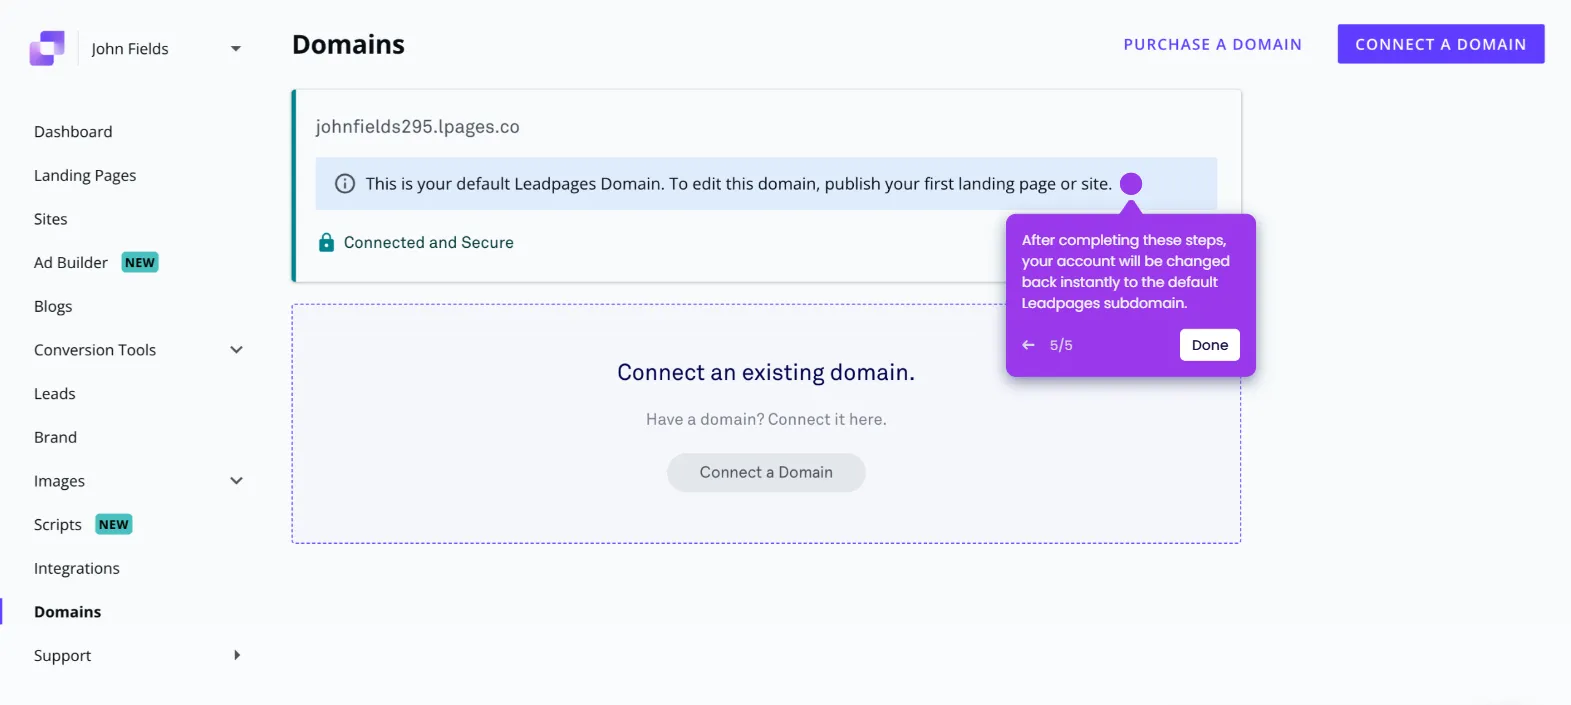The image size is (1571, 705).
Task: Open Sites in the sidebar
Action: click(x=50, y=219)
